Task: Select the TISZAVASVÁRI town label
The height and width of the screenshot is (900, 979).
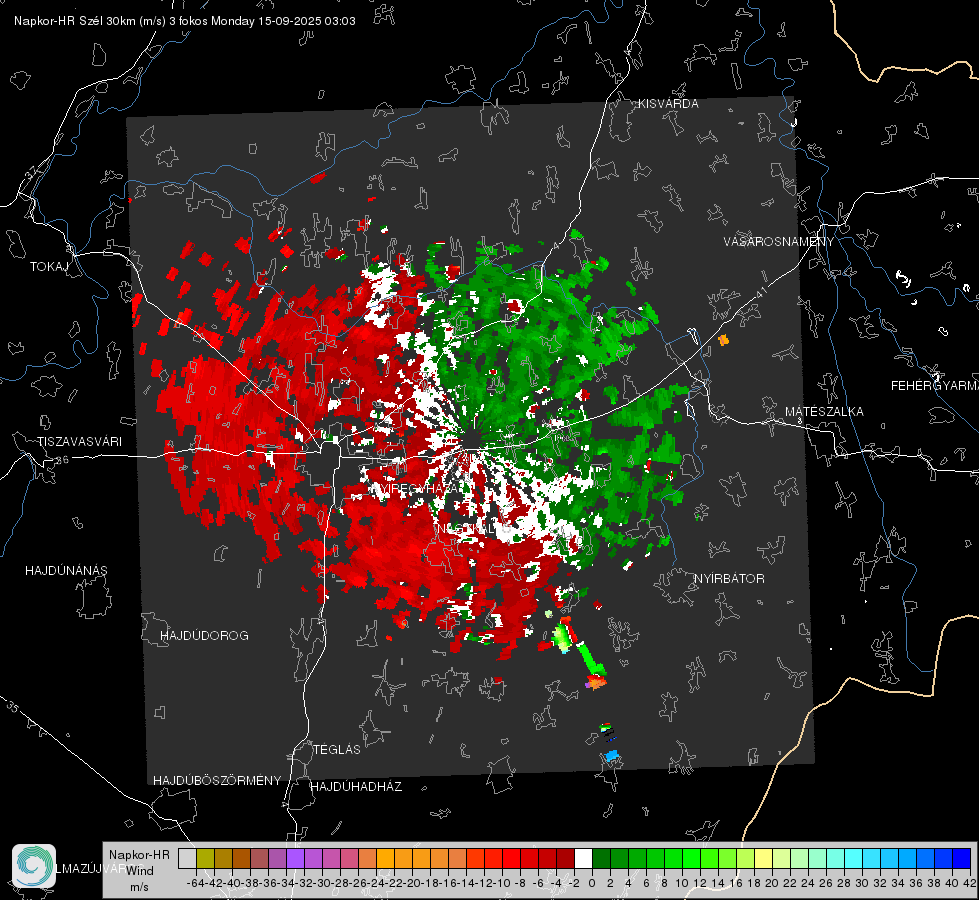Action: [80, 442]
